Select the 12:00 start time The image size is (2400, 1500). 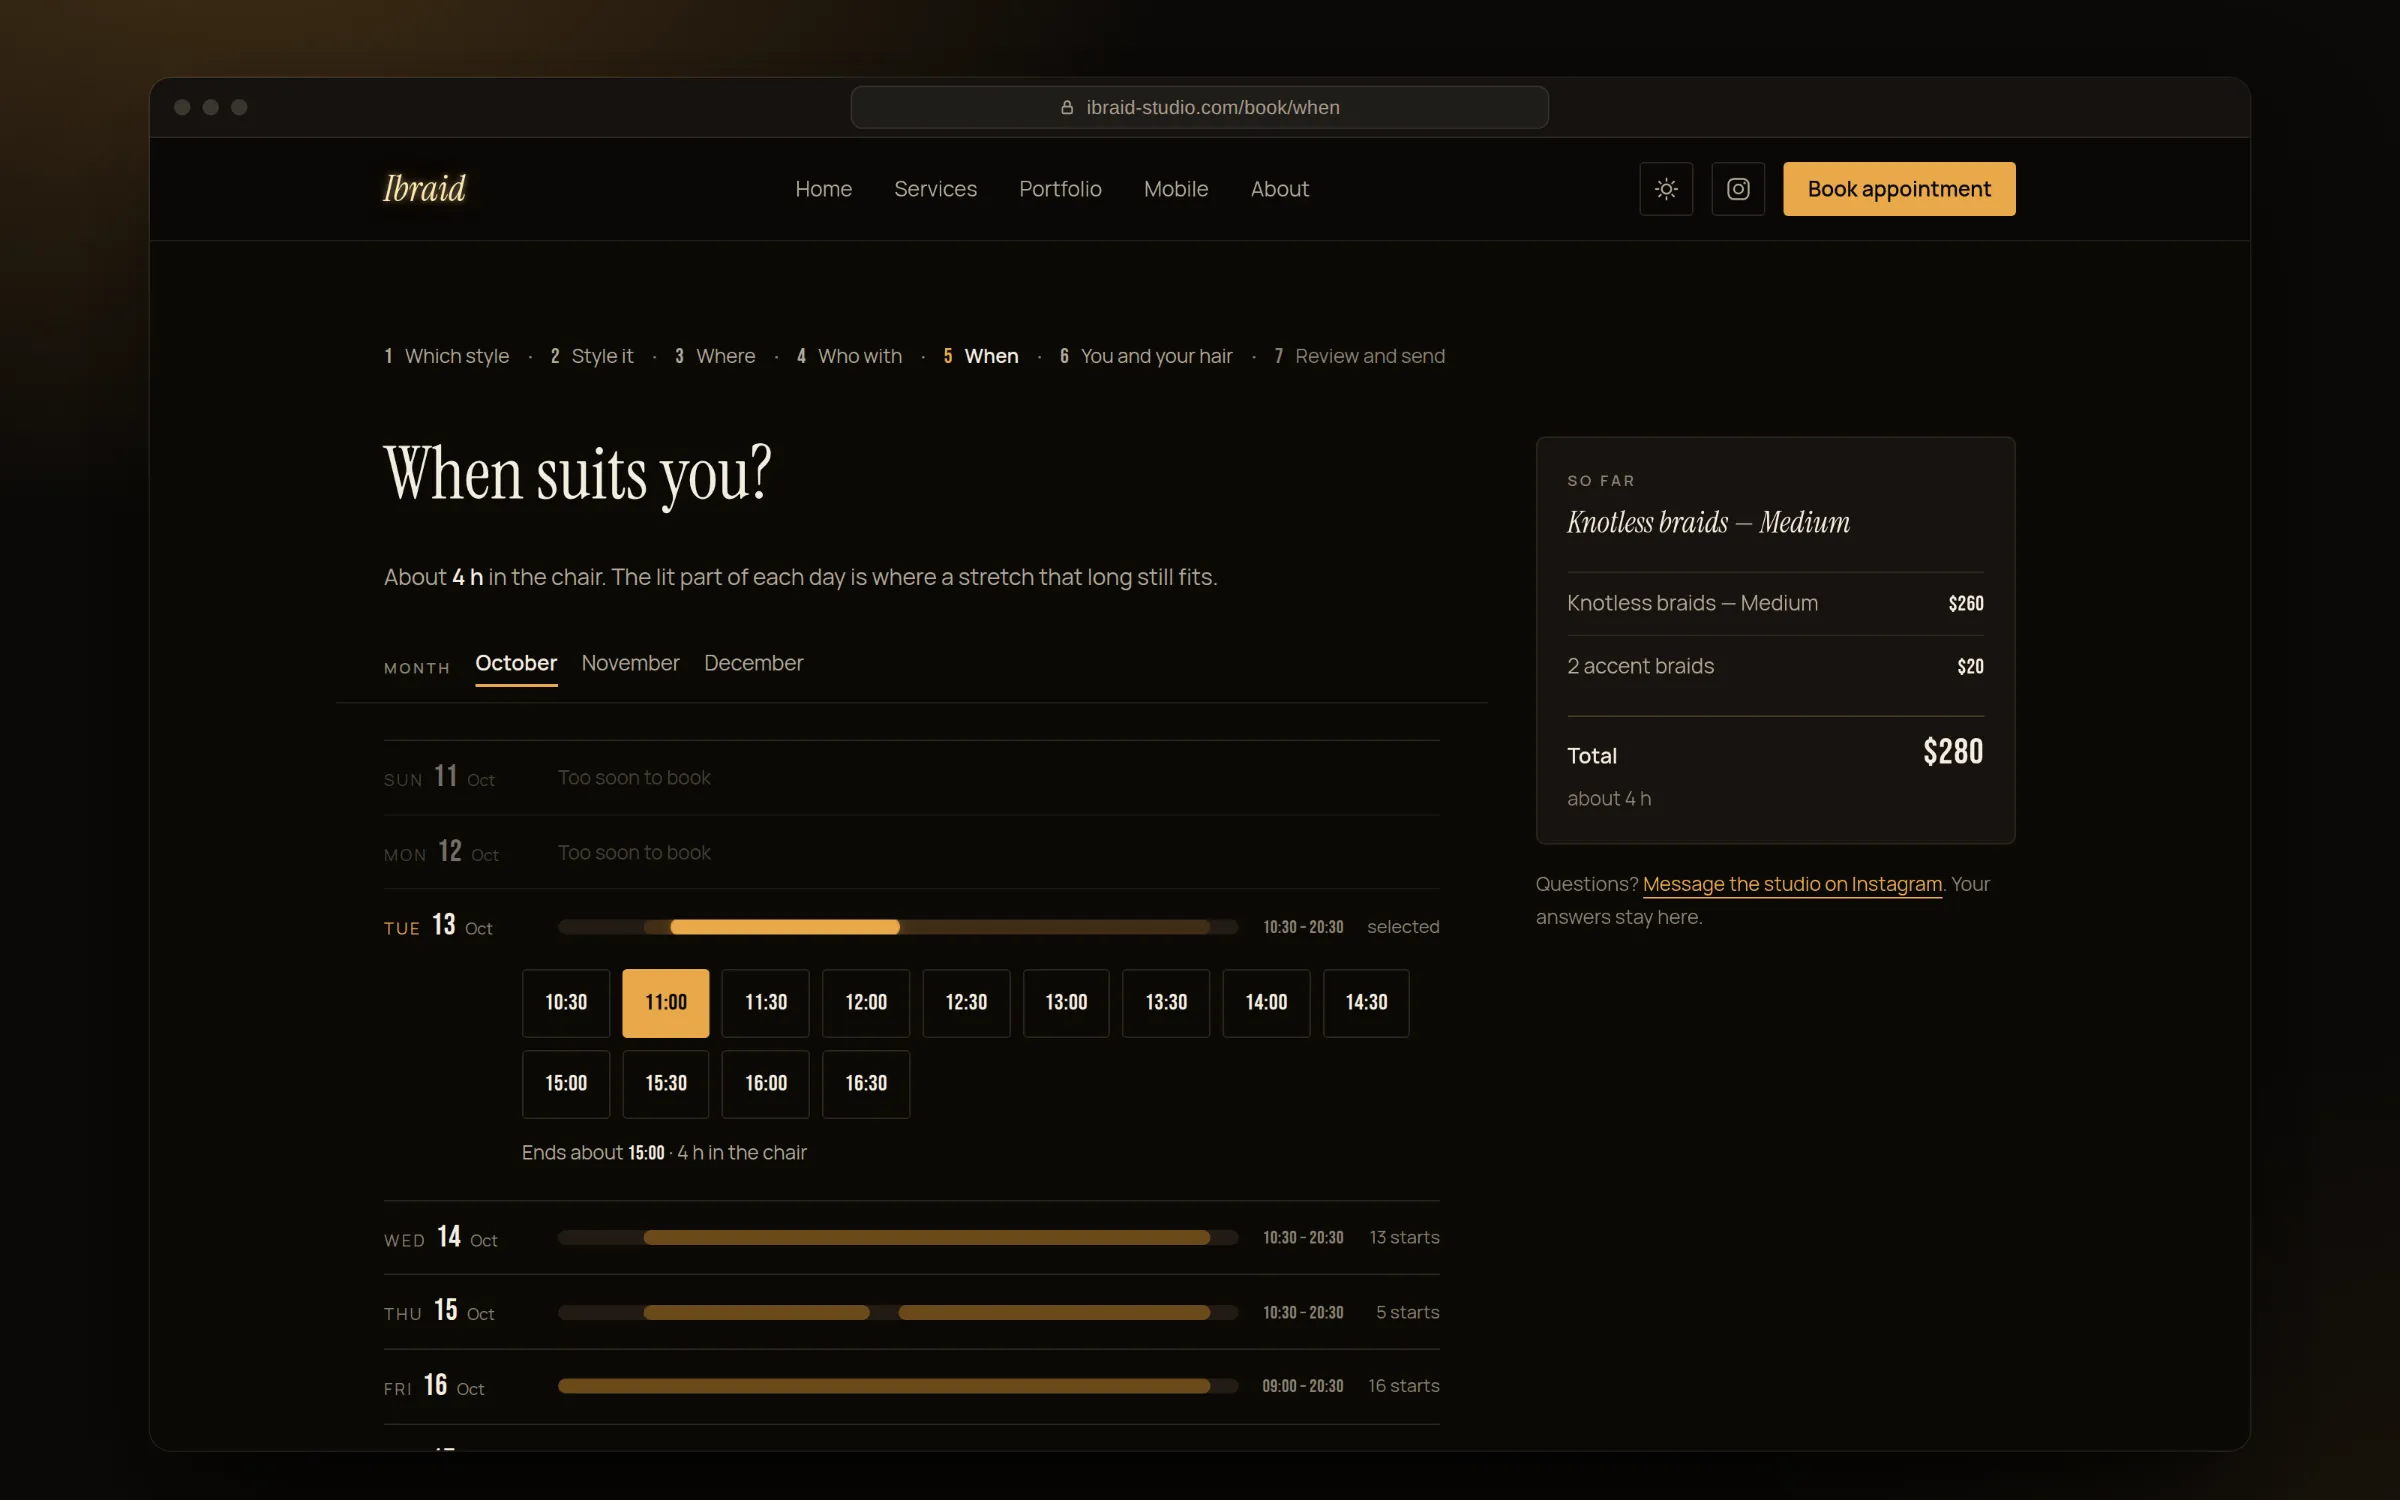[x=866, y=1003]
